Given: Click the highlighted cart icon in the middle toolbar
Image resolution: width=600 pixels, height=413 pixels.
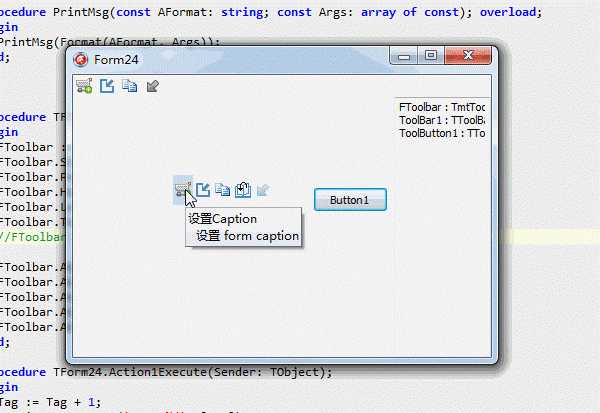Looking at the screenshot, I should [x=183, y=190].
